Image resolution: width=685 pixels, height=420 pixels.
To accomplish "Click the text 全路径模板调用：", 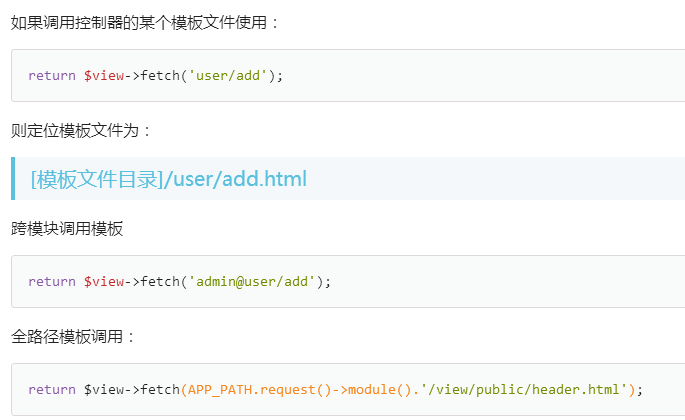I will tap(73, 337).
